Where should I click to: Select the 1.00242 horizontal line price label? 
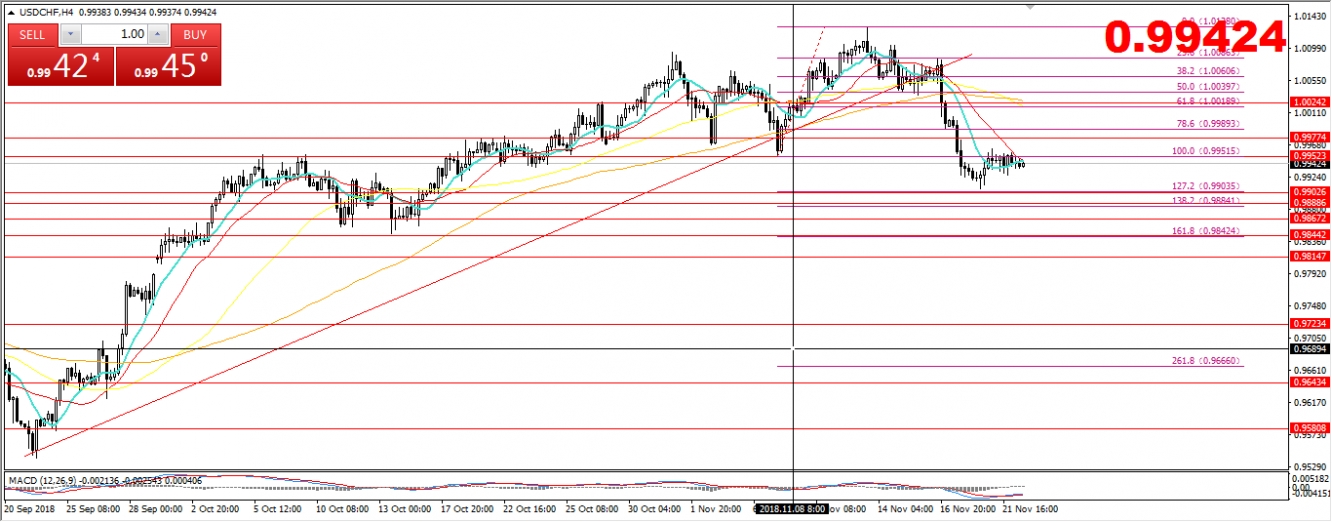(x=1309, y=103)
